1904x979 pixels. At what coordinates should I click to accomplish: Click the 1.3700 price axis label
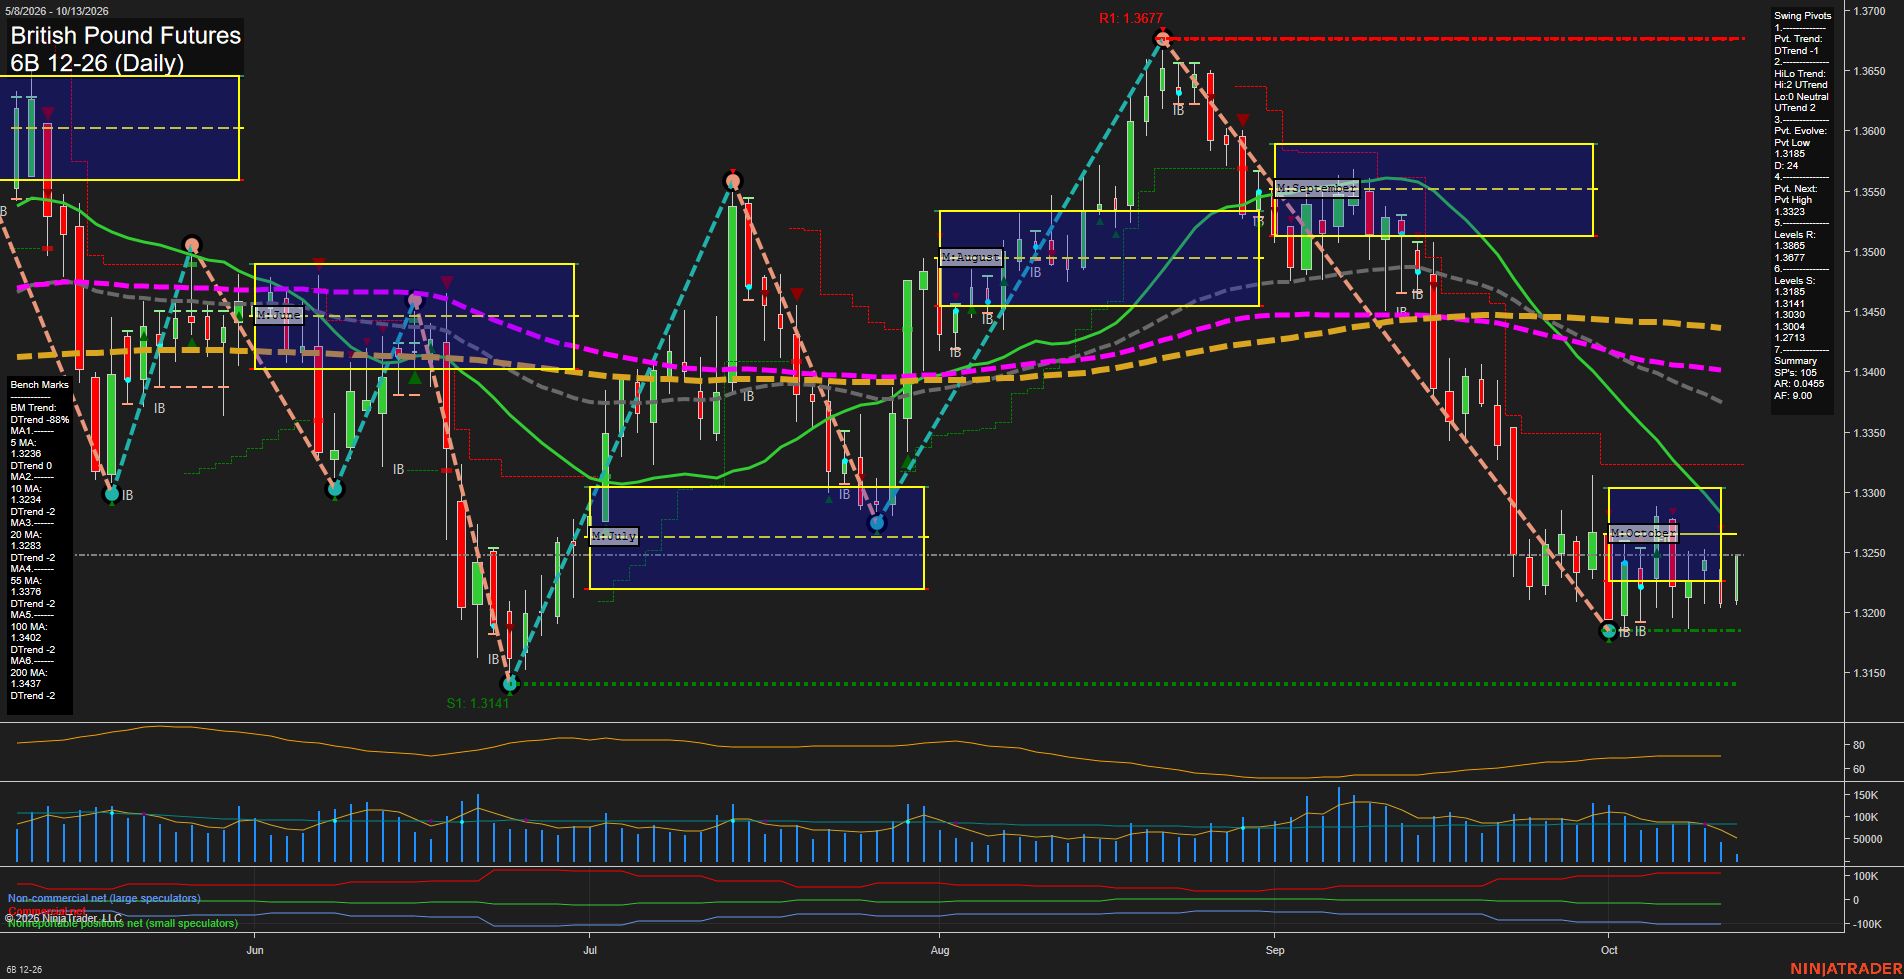click(x=1869, y=11)
